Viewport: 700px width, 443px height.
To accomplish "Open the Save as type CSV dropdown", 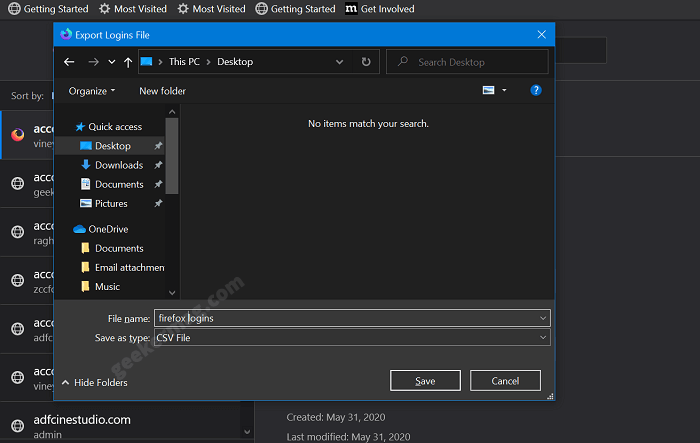I will click(352, 338).
